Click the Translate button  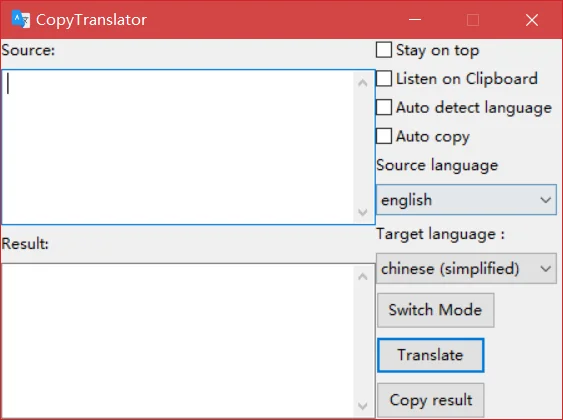coord(431,355)
